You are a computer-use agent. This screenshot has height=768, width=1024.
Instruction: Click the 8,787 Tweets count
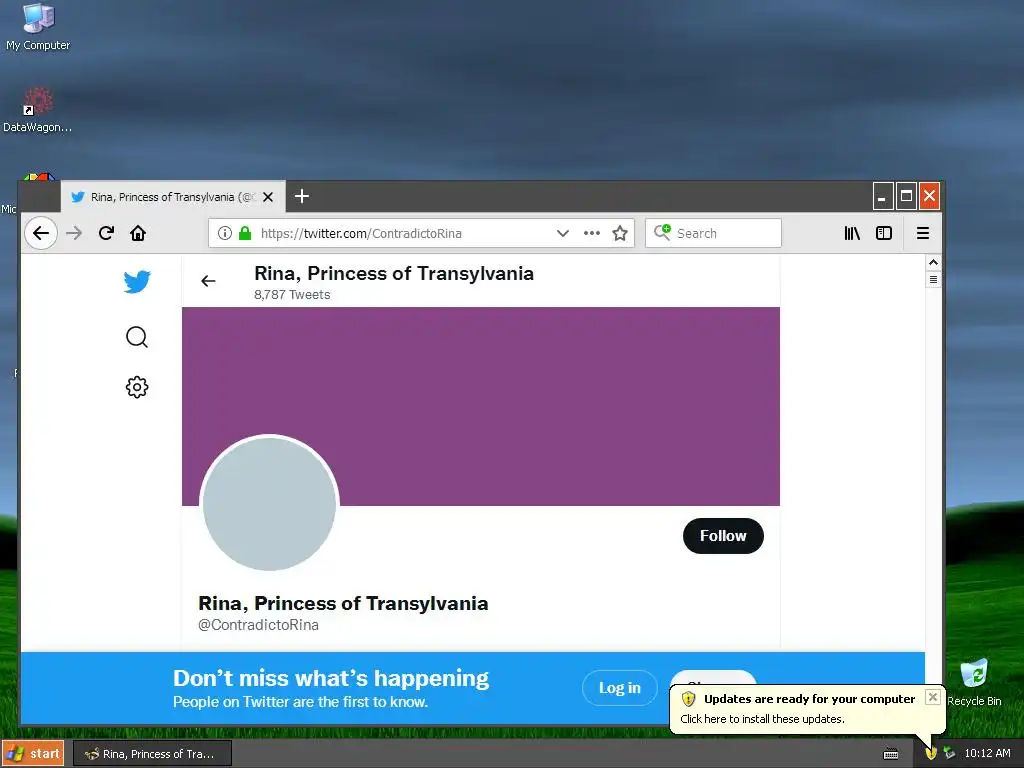[x=292, y=295]
